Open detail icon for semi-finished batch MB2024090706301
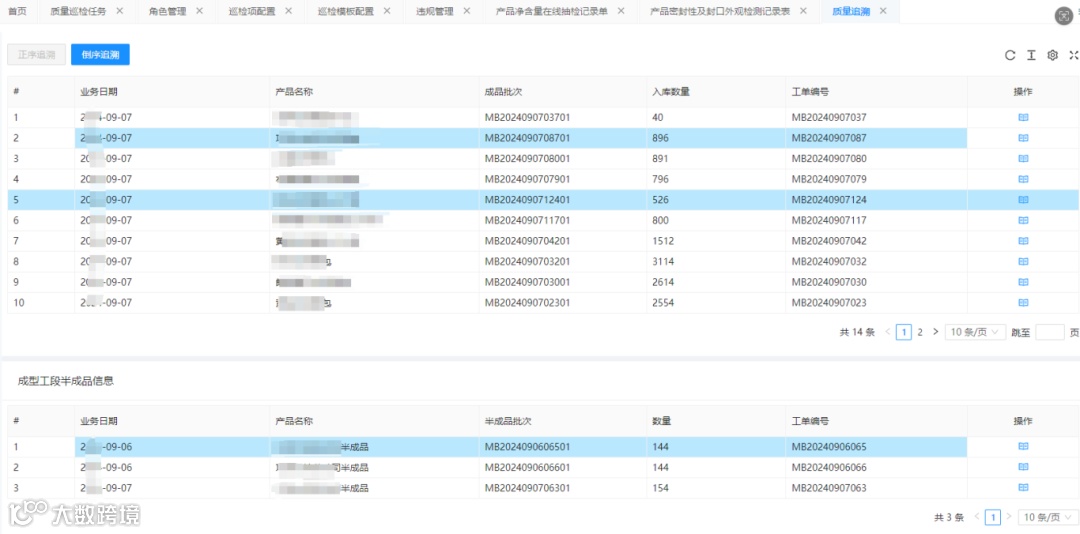The image size is (1080, 534). [x=1023, y=488]
